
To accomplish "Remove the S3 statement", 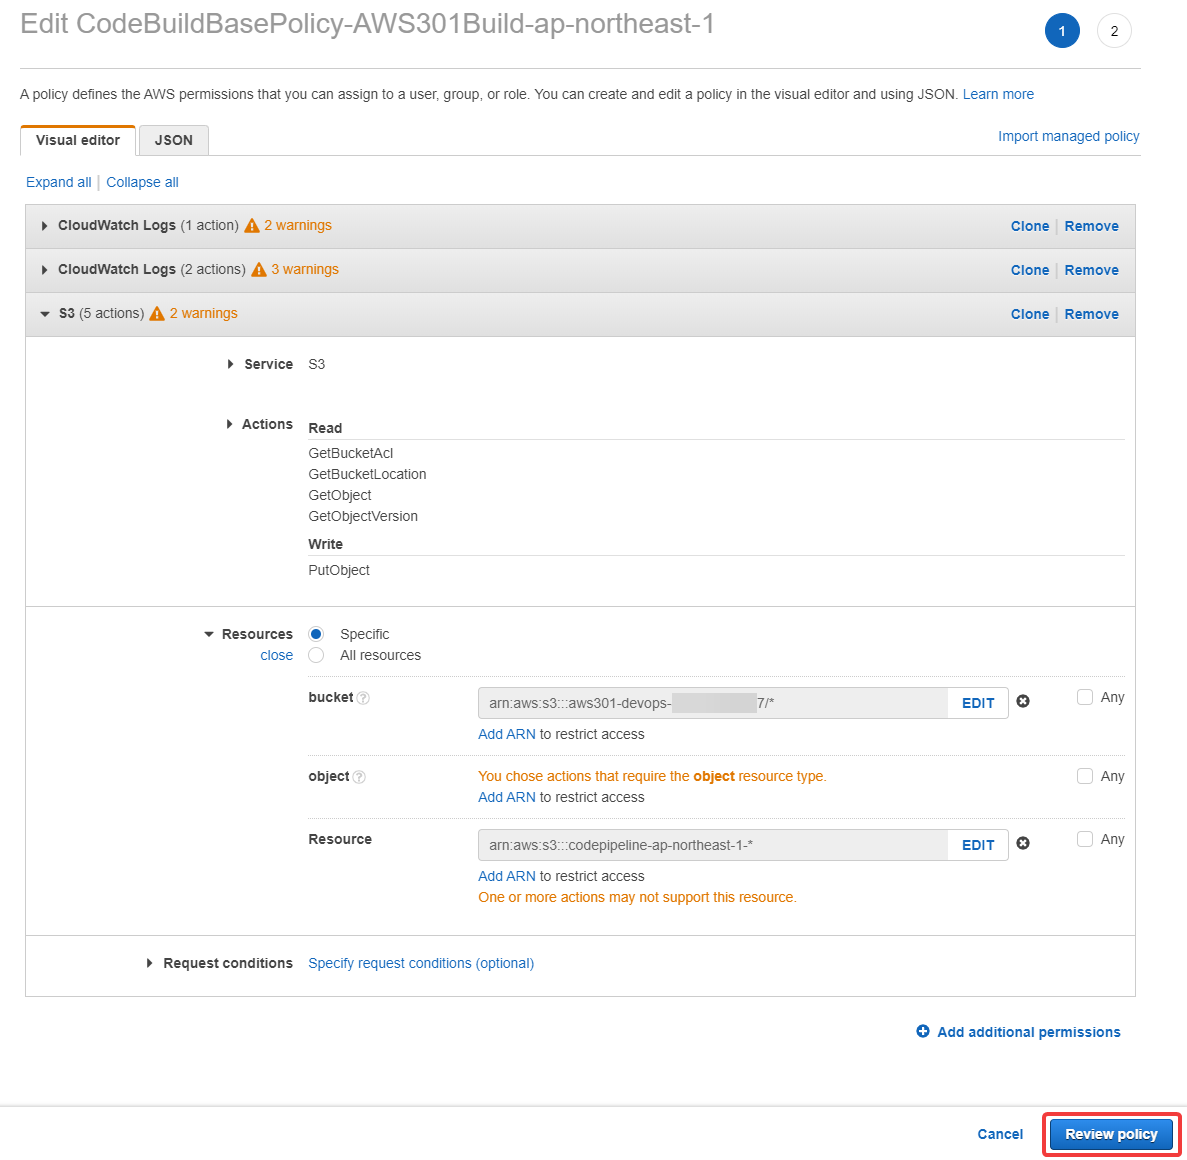I will point(1092,314).
